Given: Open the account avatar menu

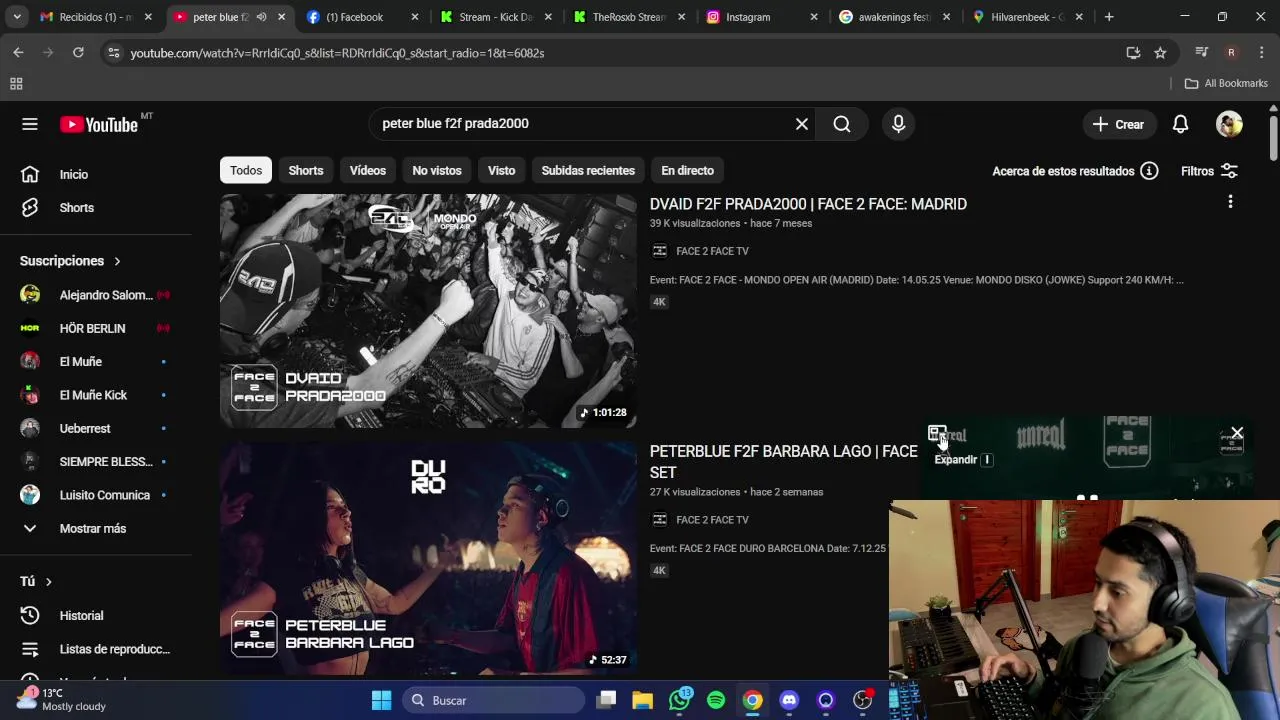Looking at the screenshot, I should click(x=1229, y=124).
